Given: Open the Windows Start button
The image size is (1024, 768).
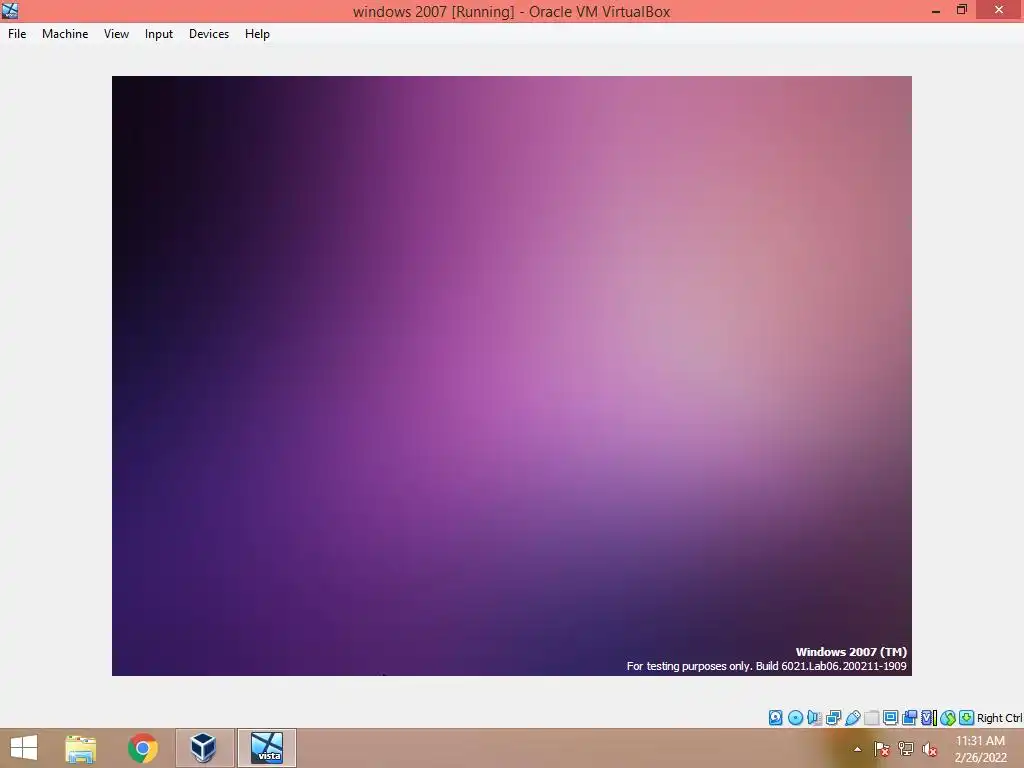Looking at the screenshot, I should (x=24, y=748).
